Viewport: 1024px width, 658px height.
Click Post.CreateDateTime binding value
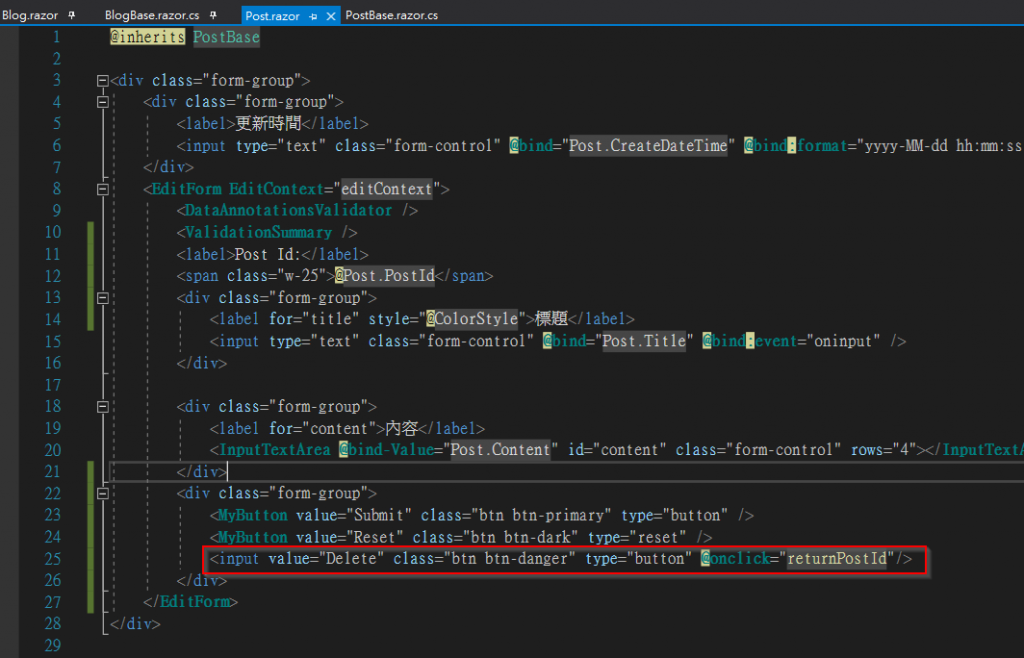pos(648,145)
